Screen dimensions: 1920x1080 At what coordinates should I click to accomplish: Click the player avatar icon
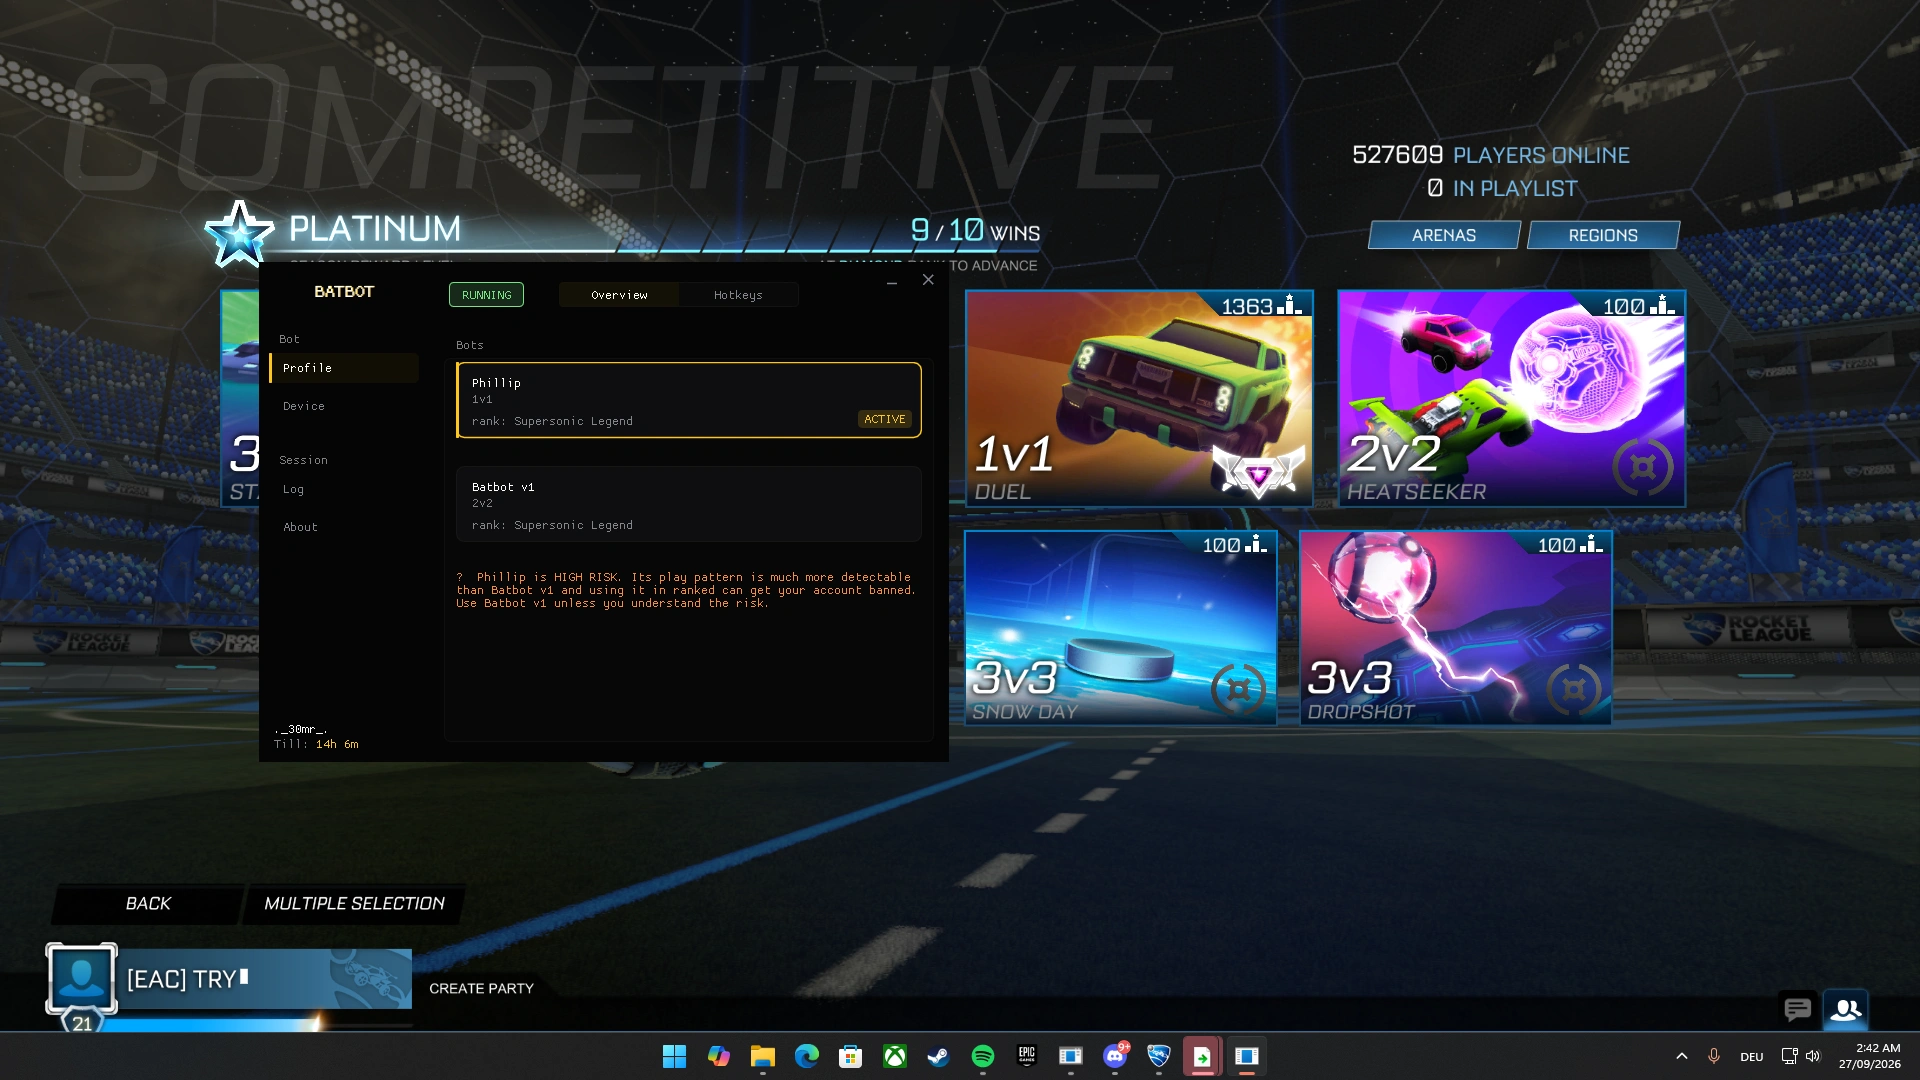(82, 979)
